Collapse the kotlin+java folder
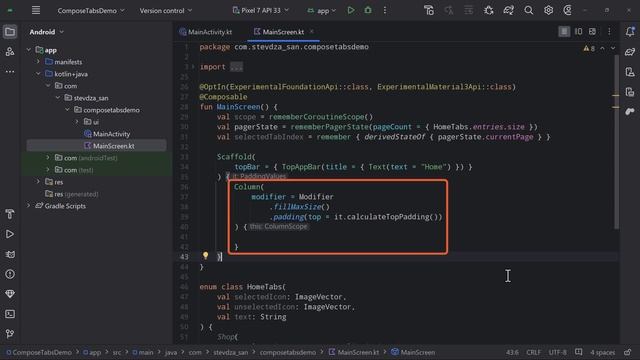The width and height of the screenshot is (640, 360). [38, 74]
